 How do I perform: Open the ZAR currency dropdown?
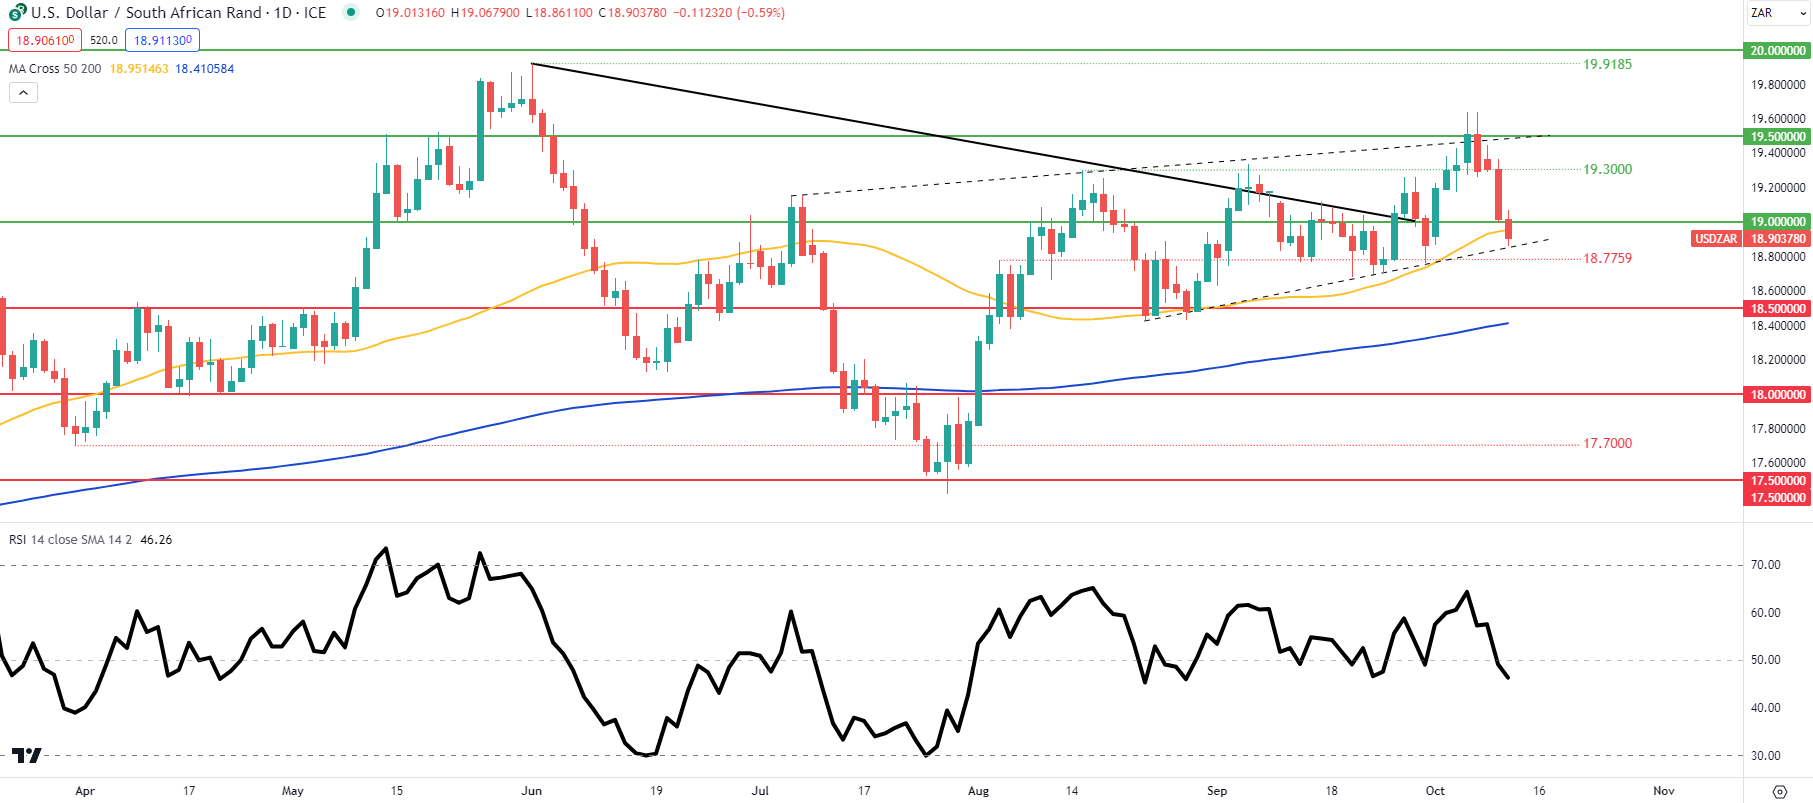point(1777,13)
